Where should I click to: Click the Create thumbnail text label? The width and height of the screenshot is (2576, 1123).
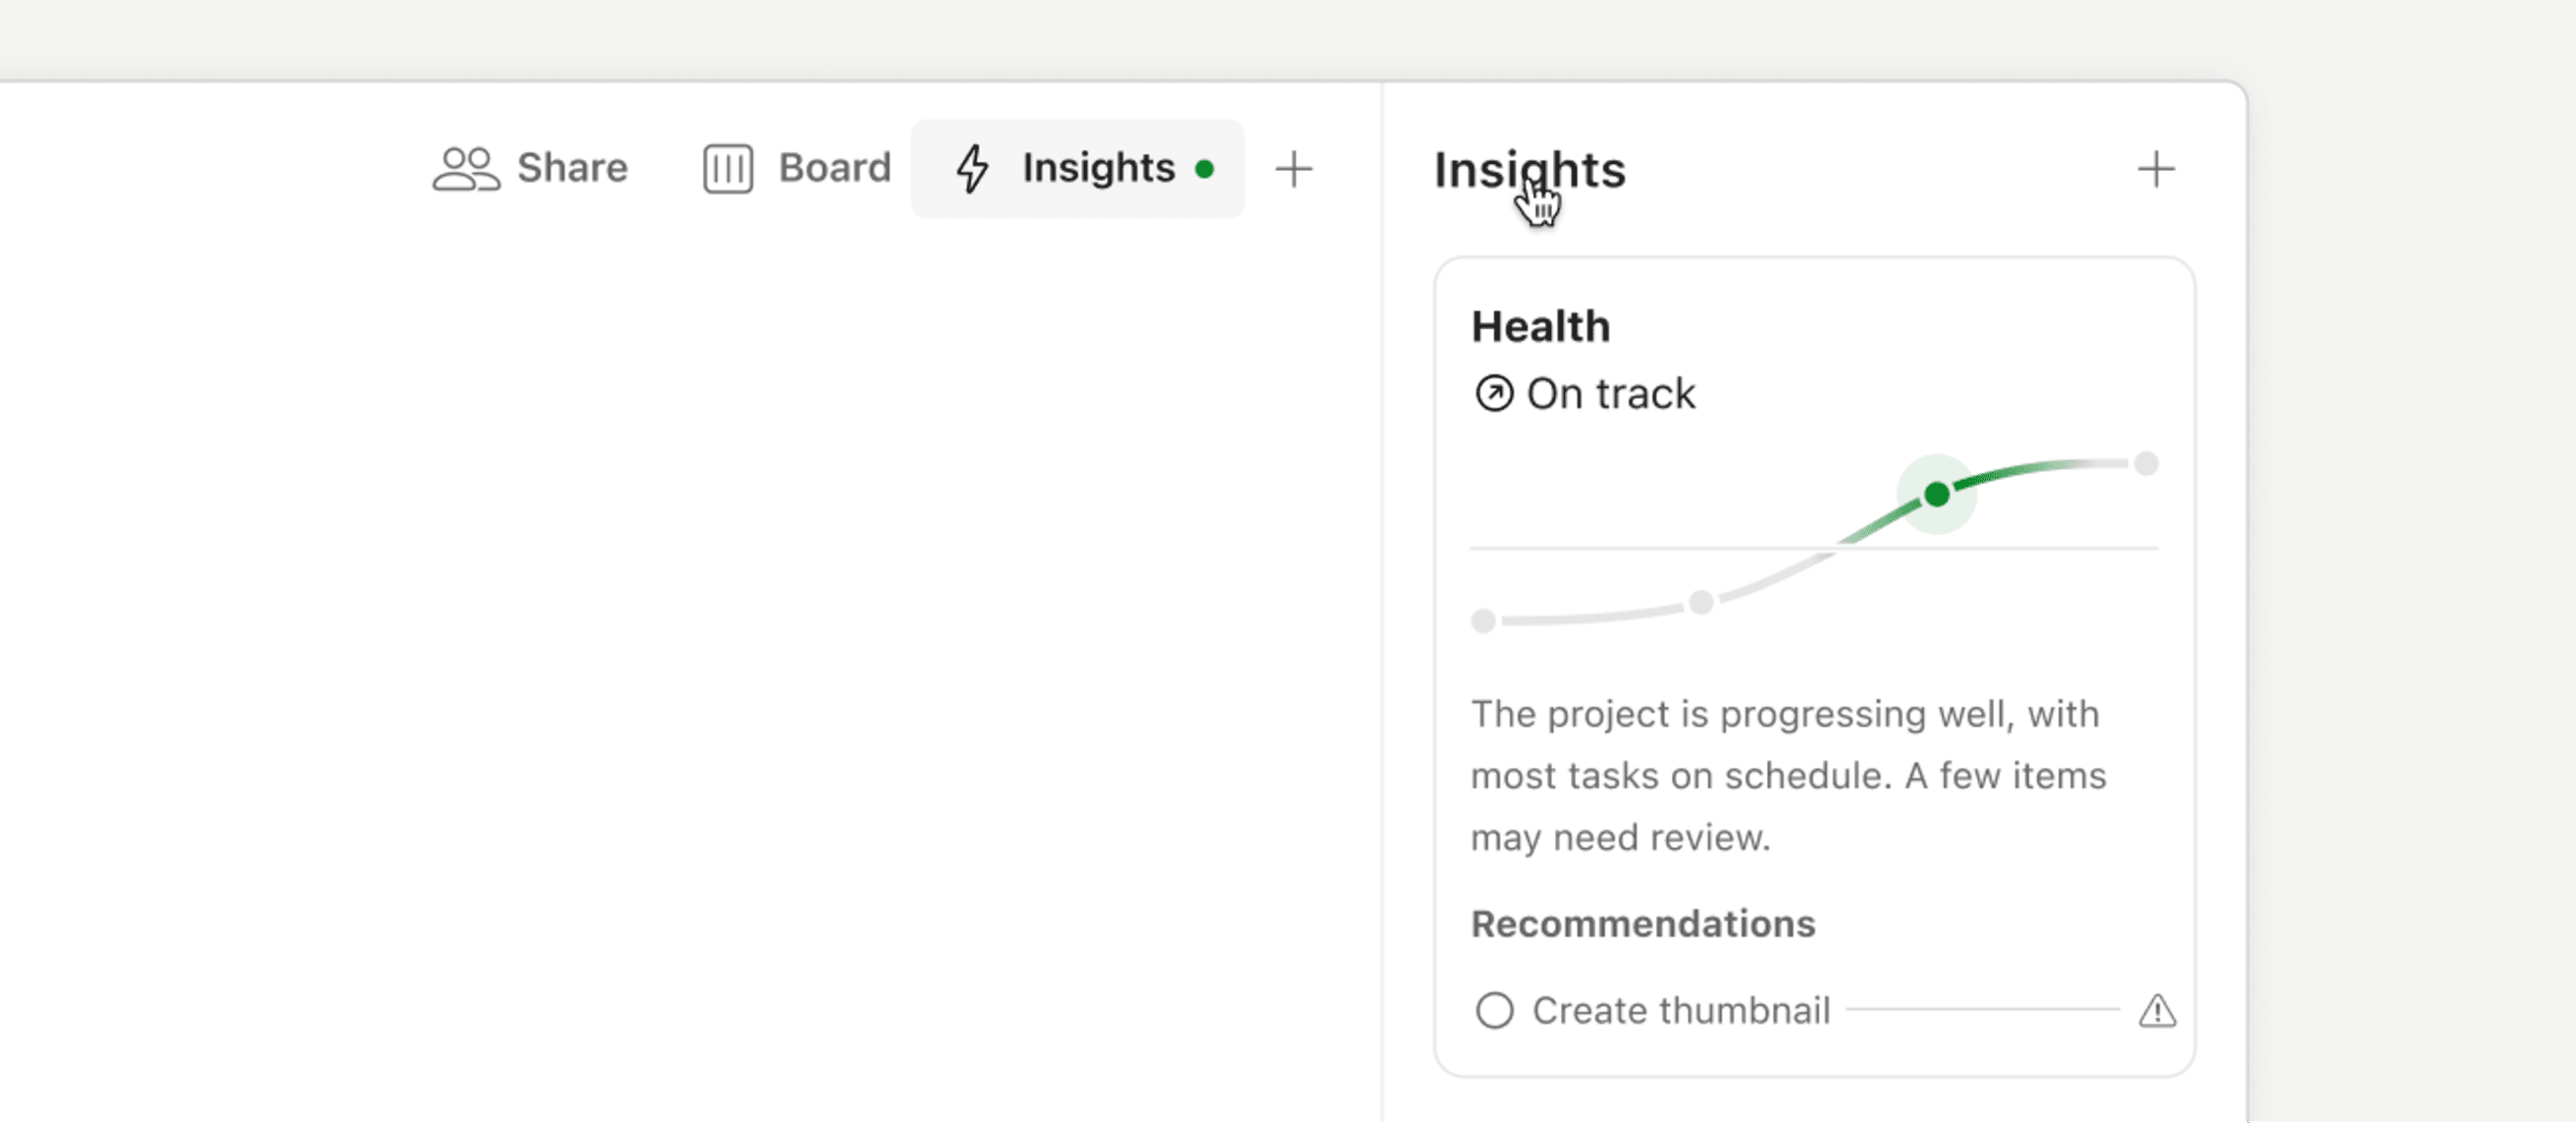click(1680, 1011)
